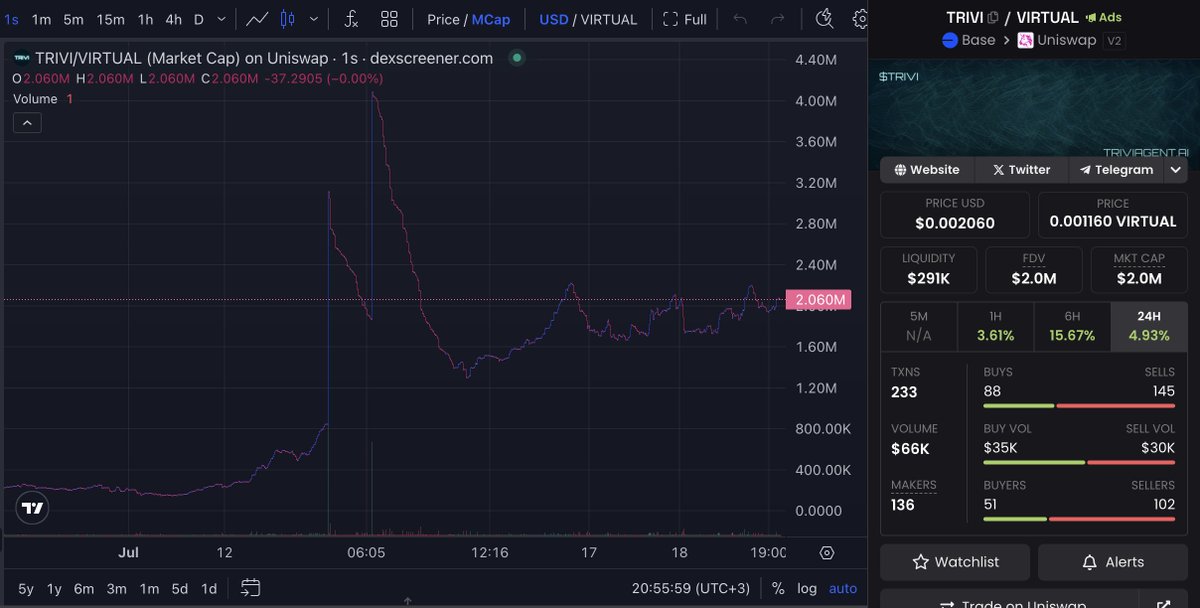Copy TRIVI token address icon

tap(993, 17)
